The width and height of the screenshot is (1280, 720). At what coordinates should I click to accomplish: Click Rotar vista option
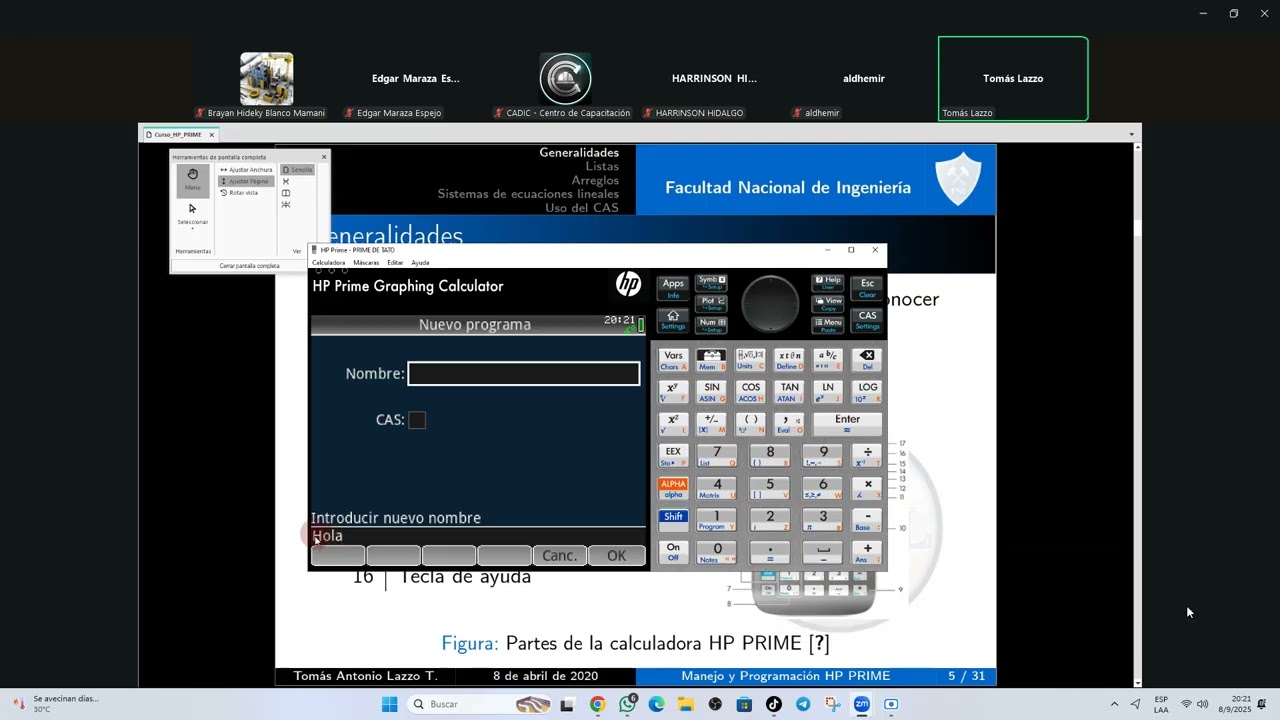pos(240,193)
